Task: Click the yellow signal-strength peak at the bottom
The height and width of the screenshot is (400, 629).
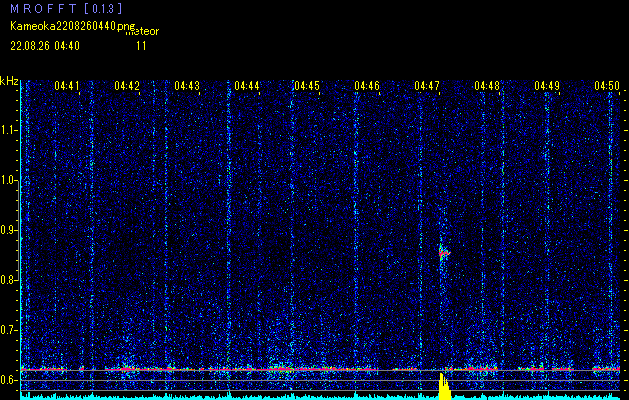Action: pyautogui.click(x=444, y=387)
